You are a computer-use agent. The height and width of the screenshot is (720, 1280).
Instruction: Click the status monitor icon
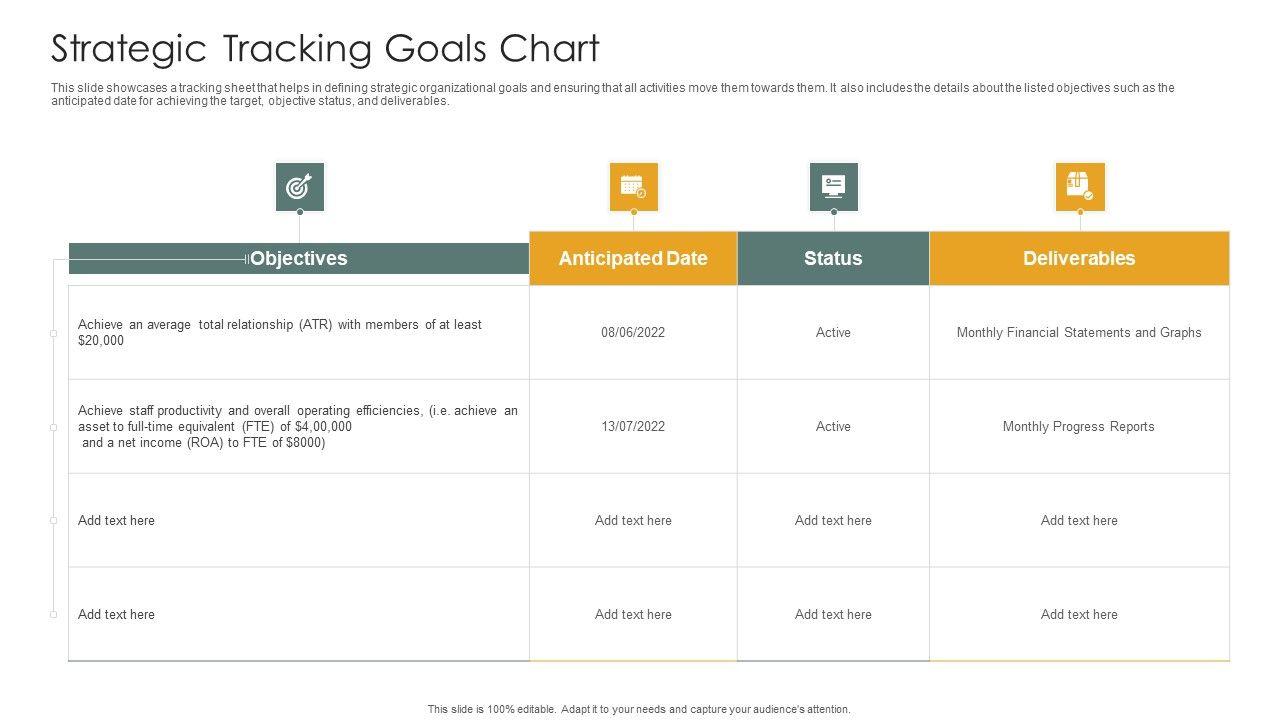833,187
